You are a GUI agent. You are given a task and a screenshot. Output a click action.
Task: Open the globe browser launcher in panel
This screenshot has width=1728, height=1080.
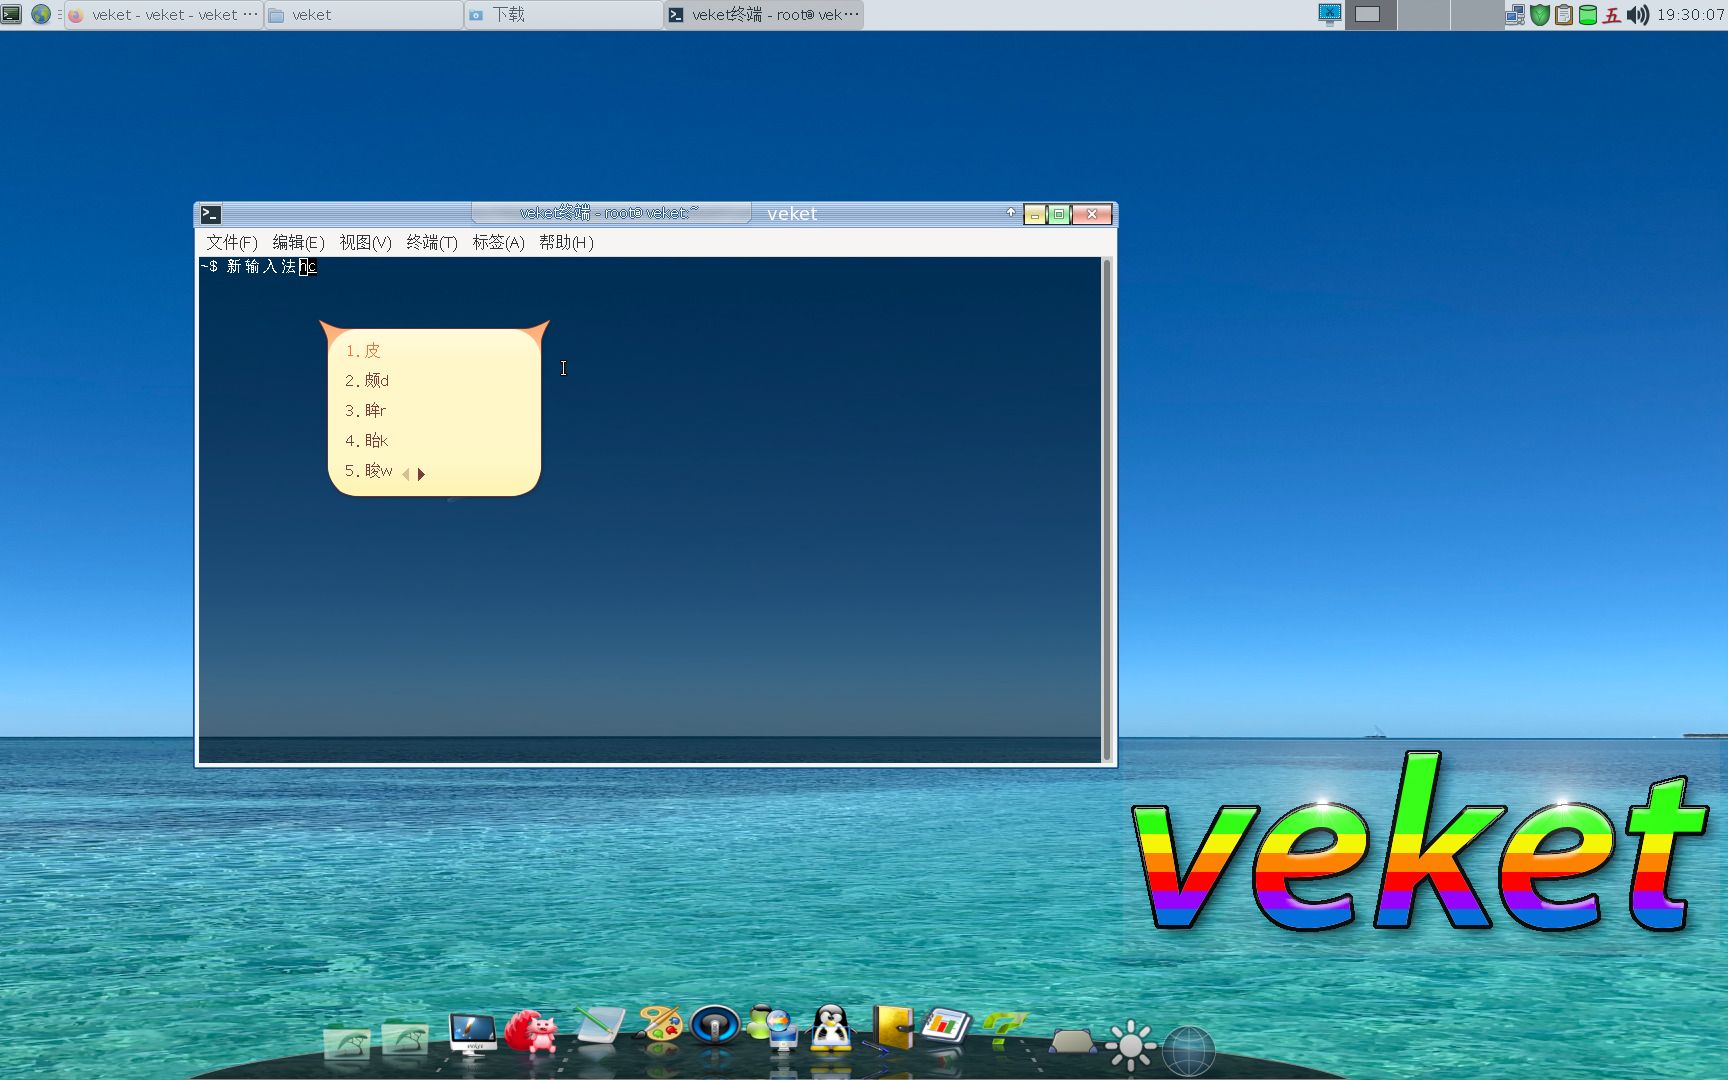[x=41, y=14]
